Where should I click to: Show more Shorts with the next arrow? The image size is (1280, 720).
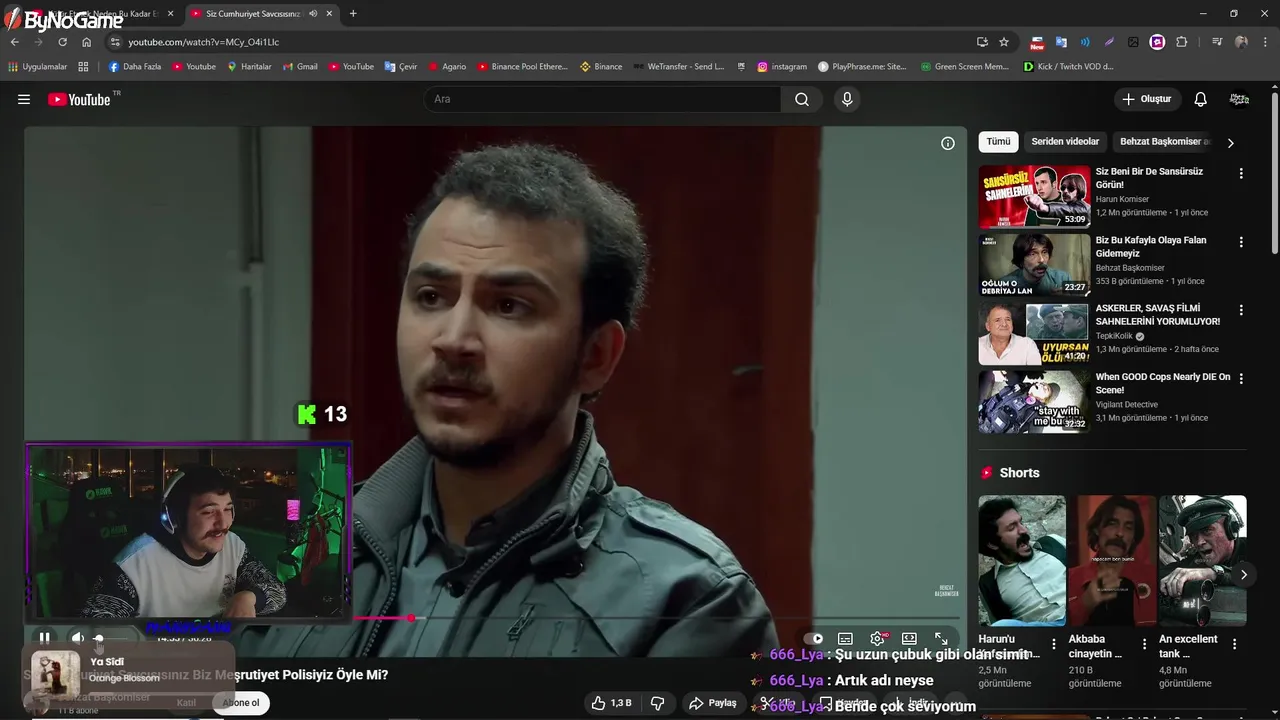coord(1243,575)
